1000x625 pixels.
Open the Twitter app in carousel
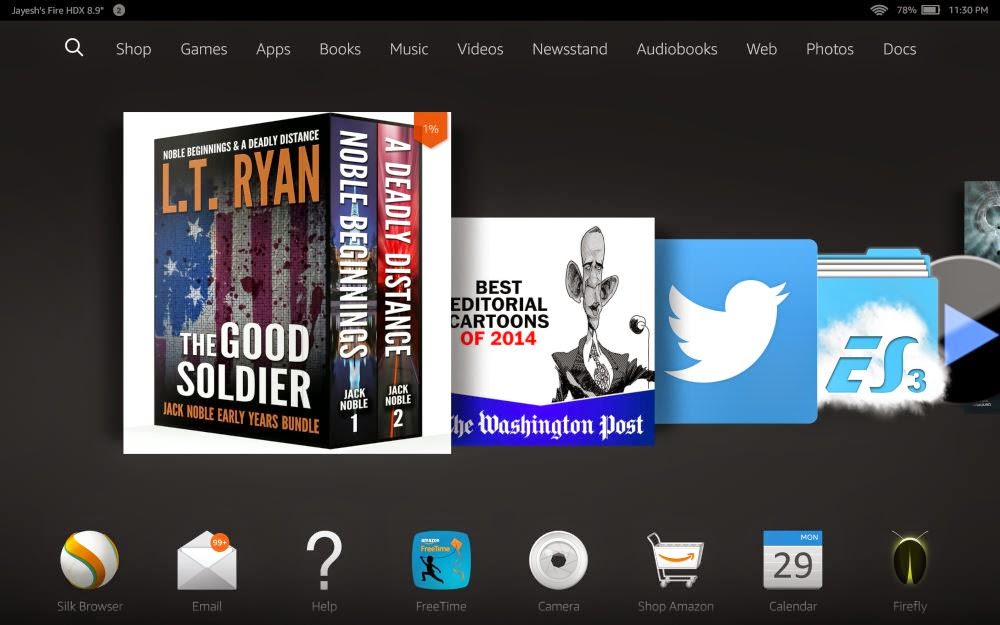pos(736,331)
